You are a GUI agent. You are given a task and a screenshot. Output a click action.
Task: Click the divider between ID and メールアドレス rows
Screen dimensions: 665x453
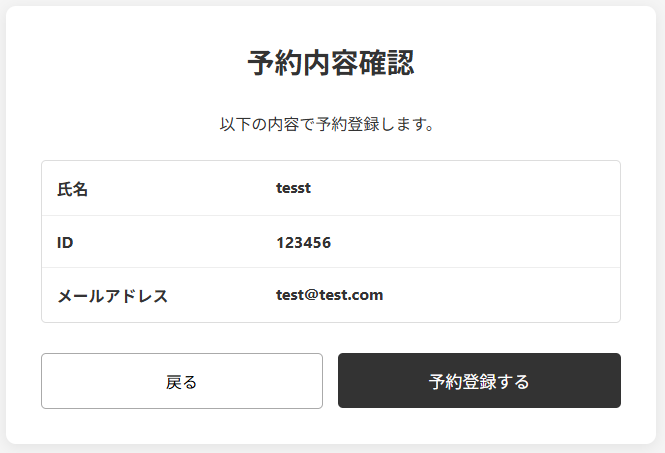[x=331, y=268]
